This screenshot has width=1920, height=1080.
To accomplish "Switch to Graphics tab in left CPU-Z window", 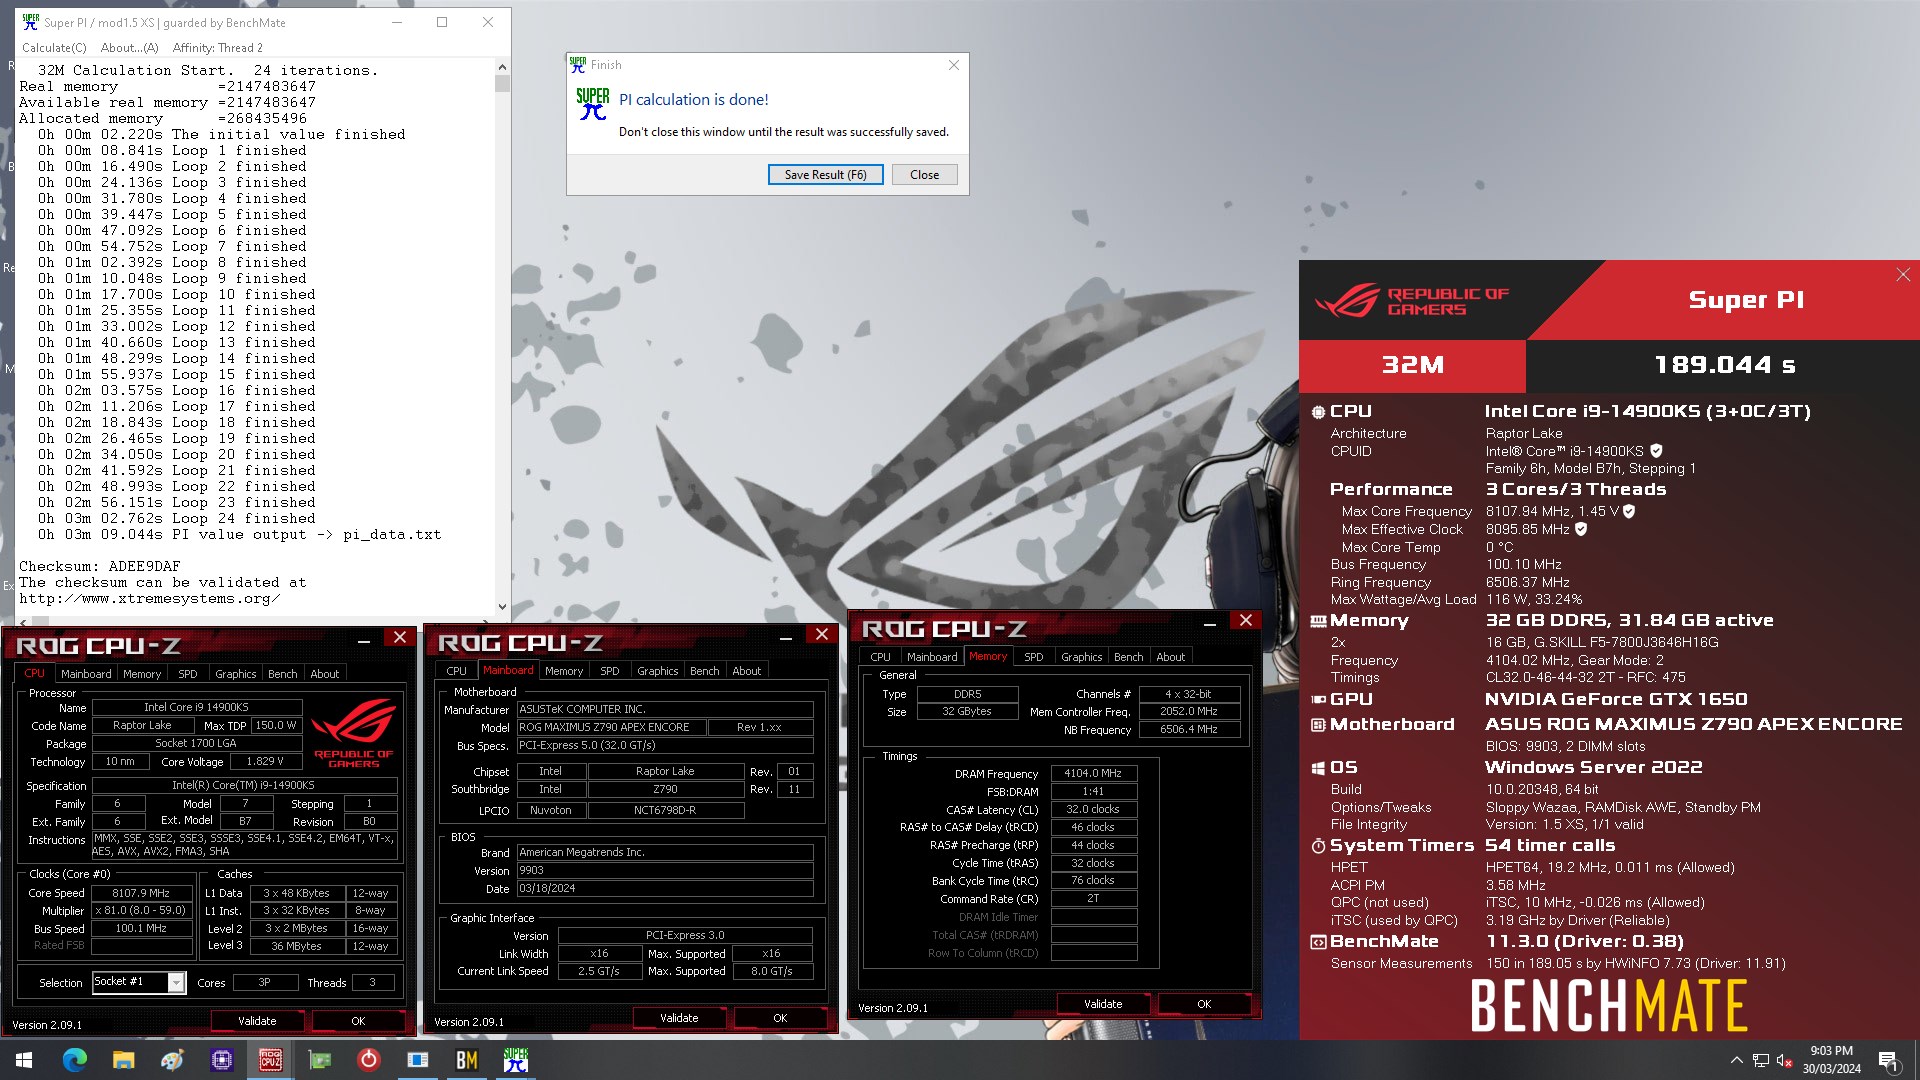I will click(236, 674).
